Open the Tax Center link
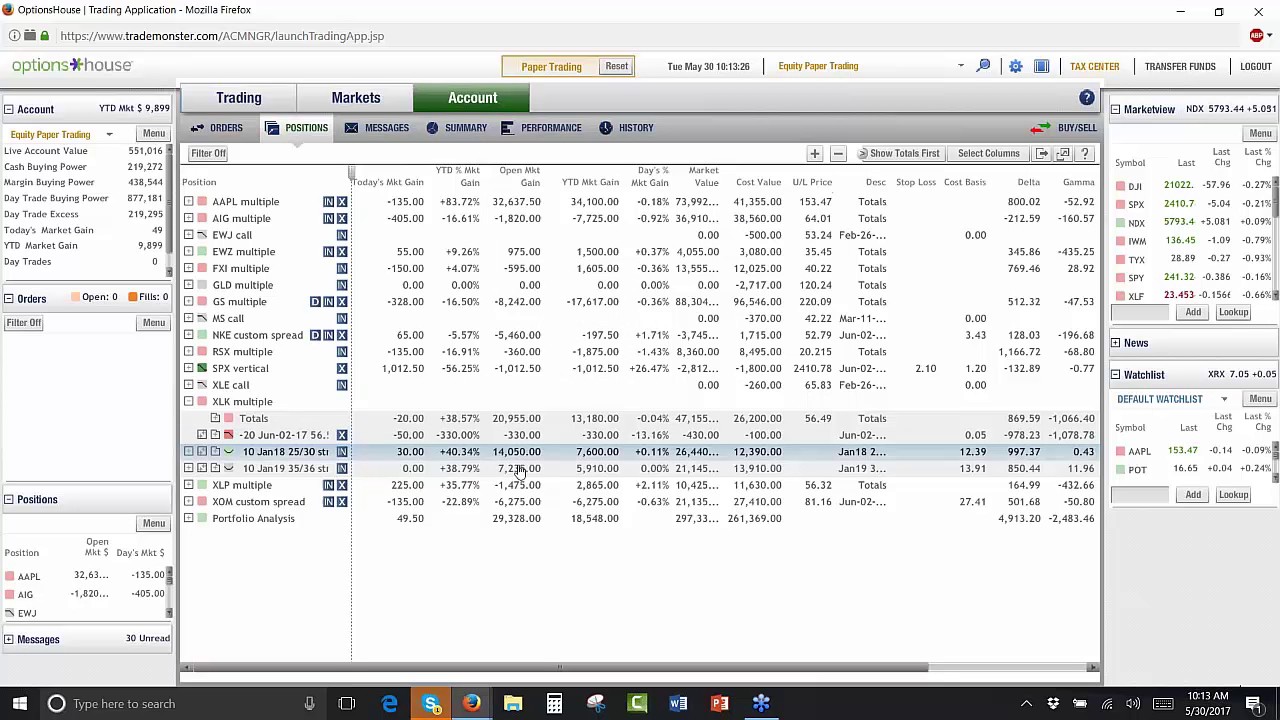 pos(1095,66)
